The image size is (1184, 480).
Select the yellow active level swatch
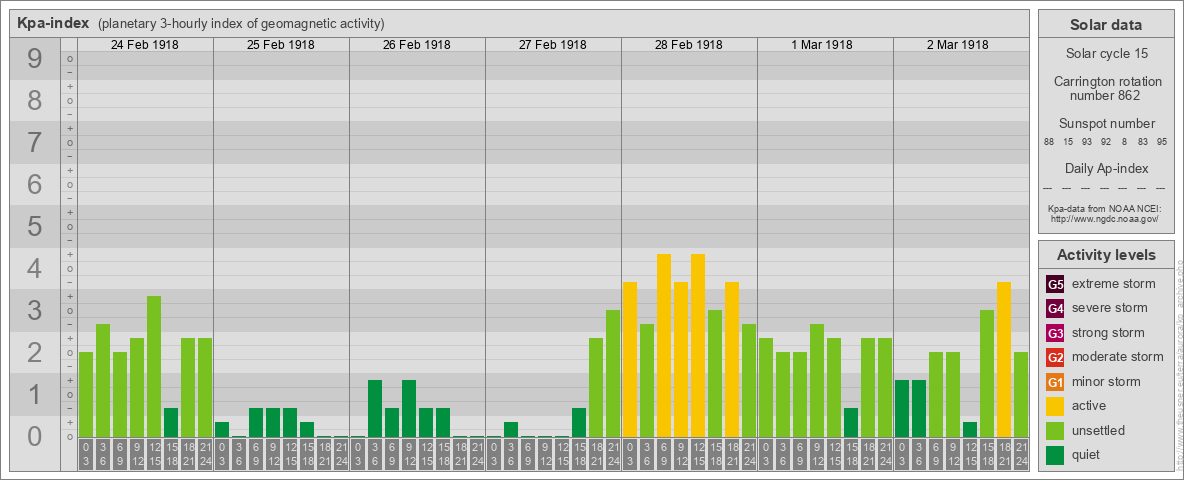(1055, 406)
